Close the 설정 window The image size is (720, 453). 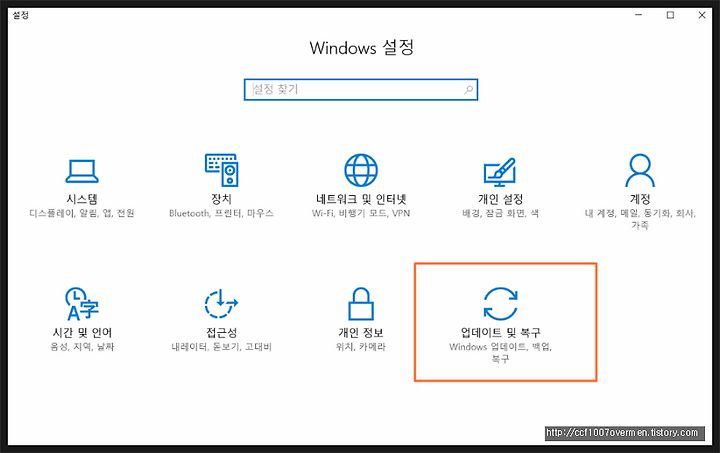[702, 15]
